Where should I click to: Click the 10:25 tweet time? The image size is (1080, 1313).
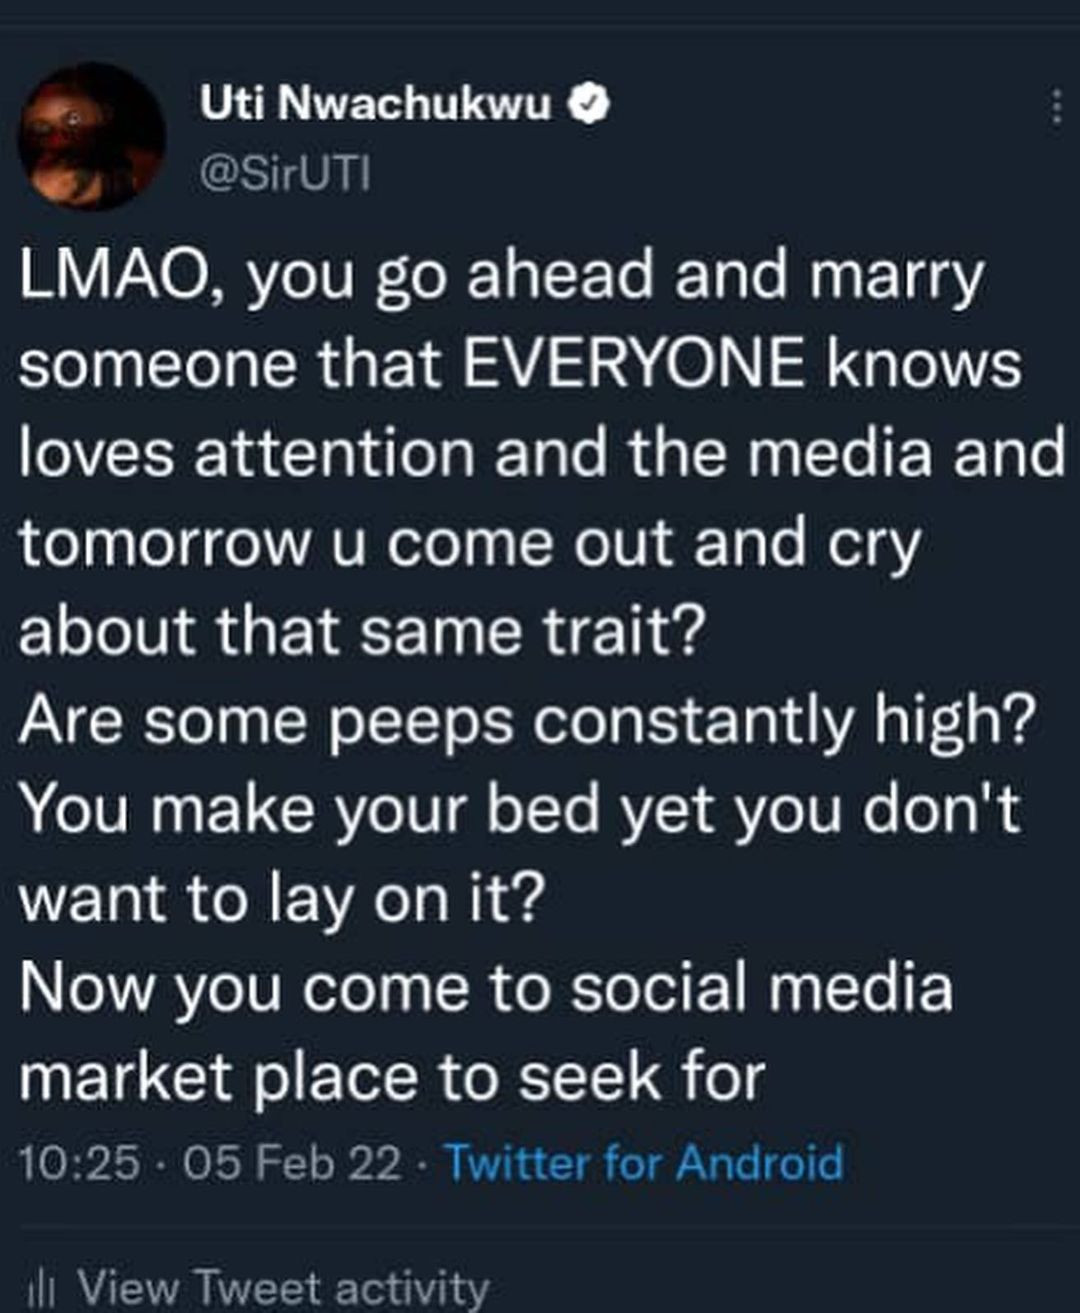[x=79, y=1164]
